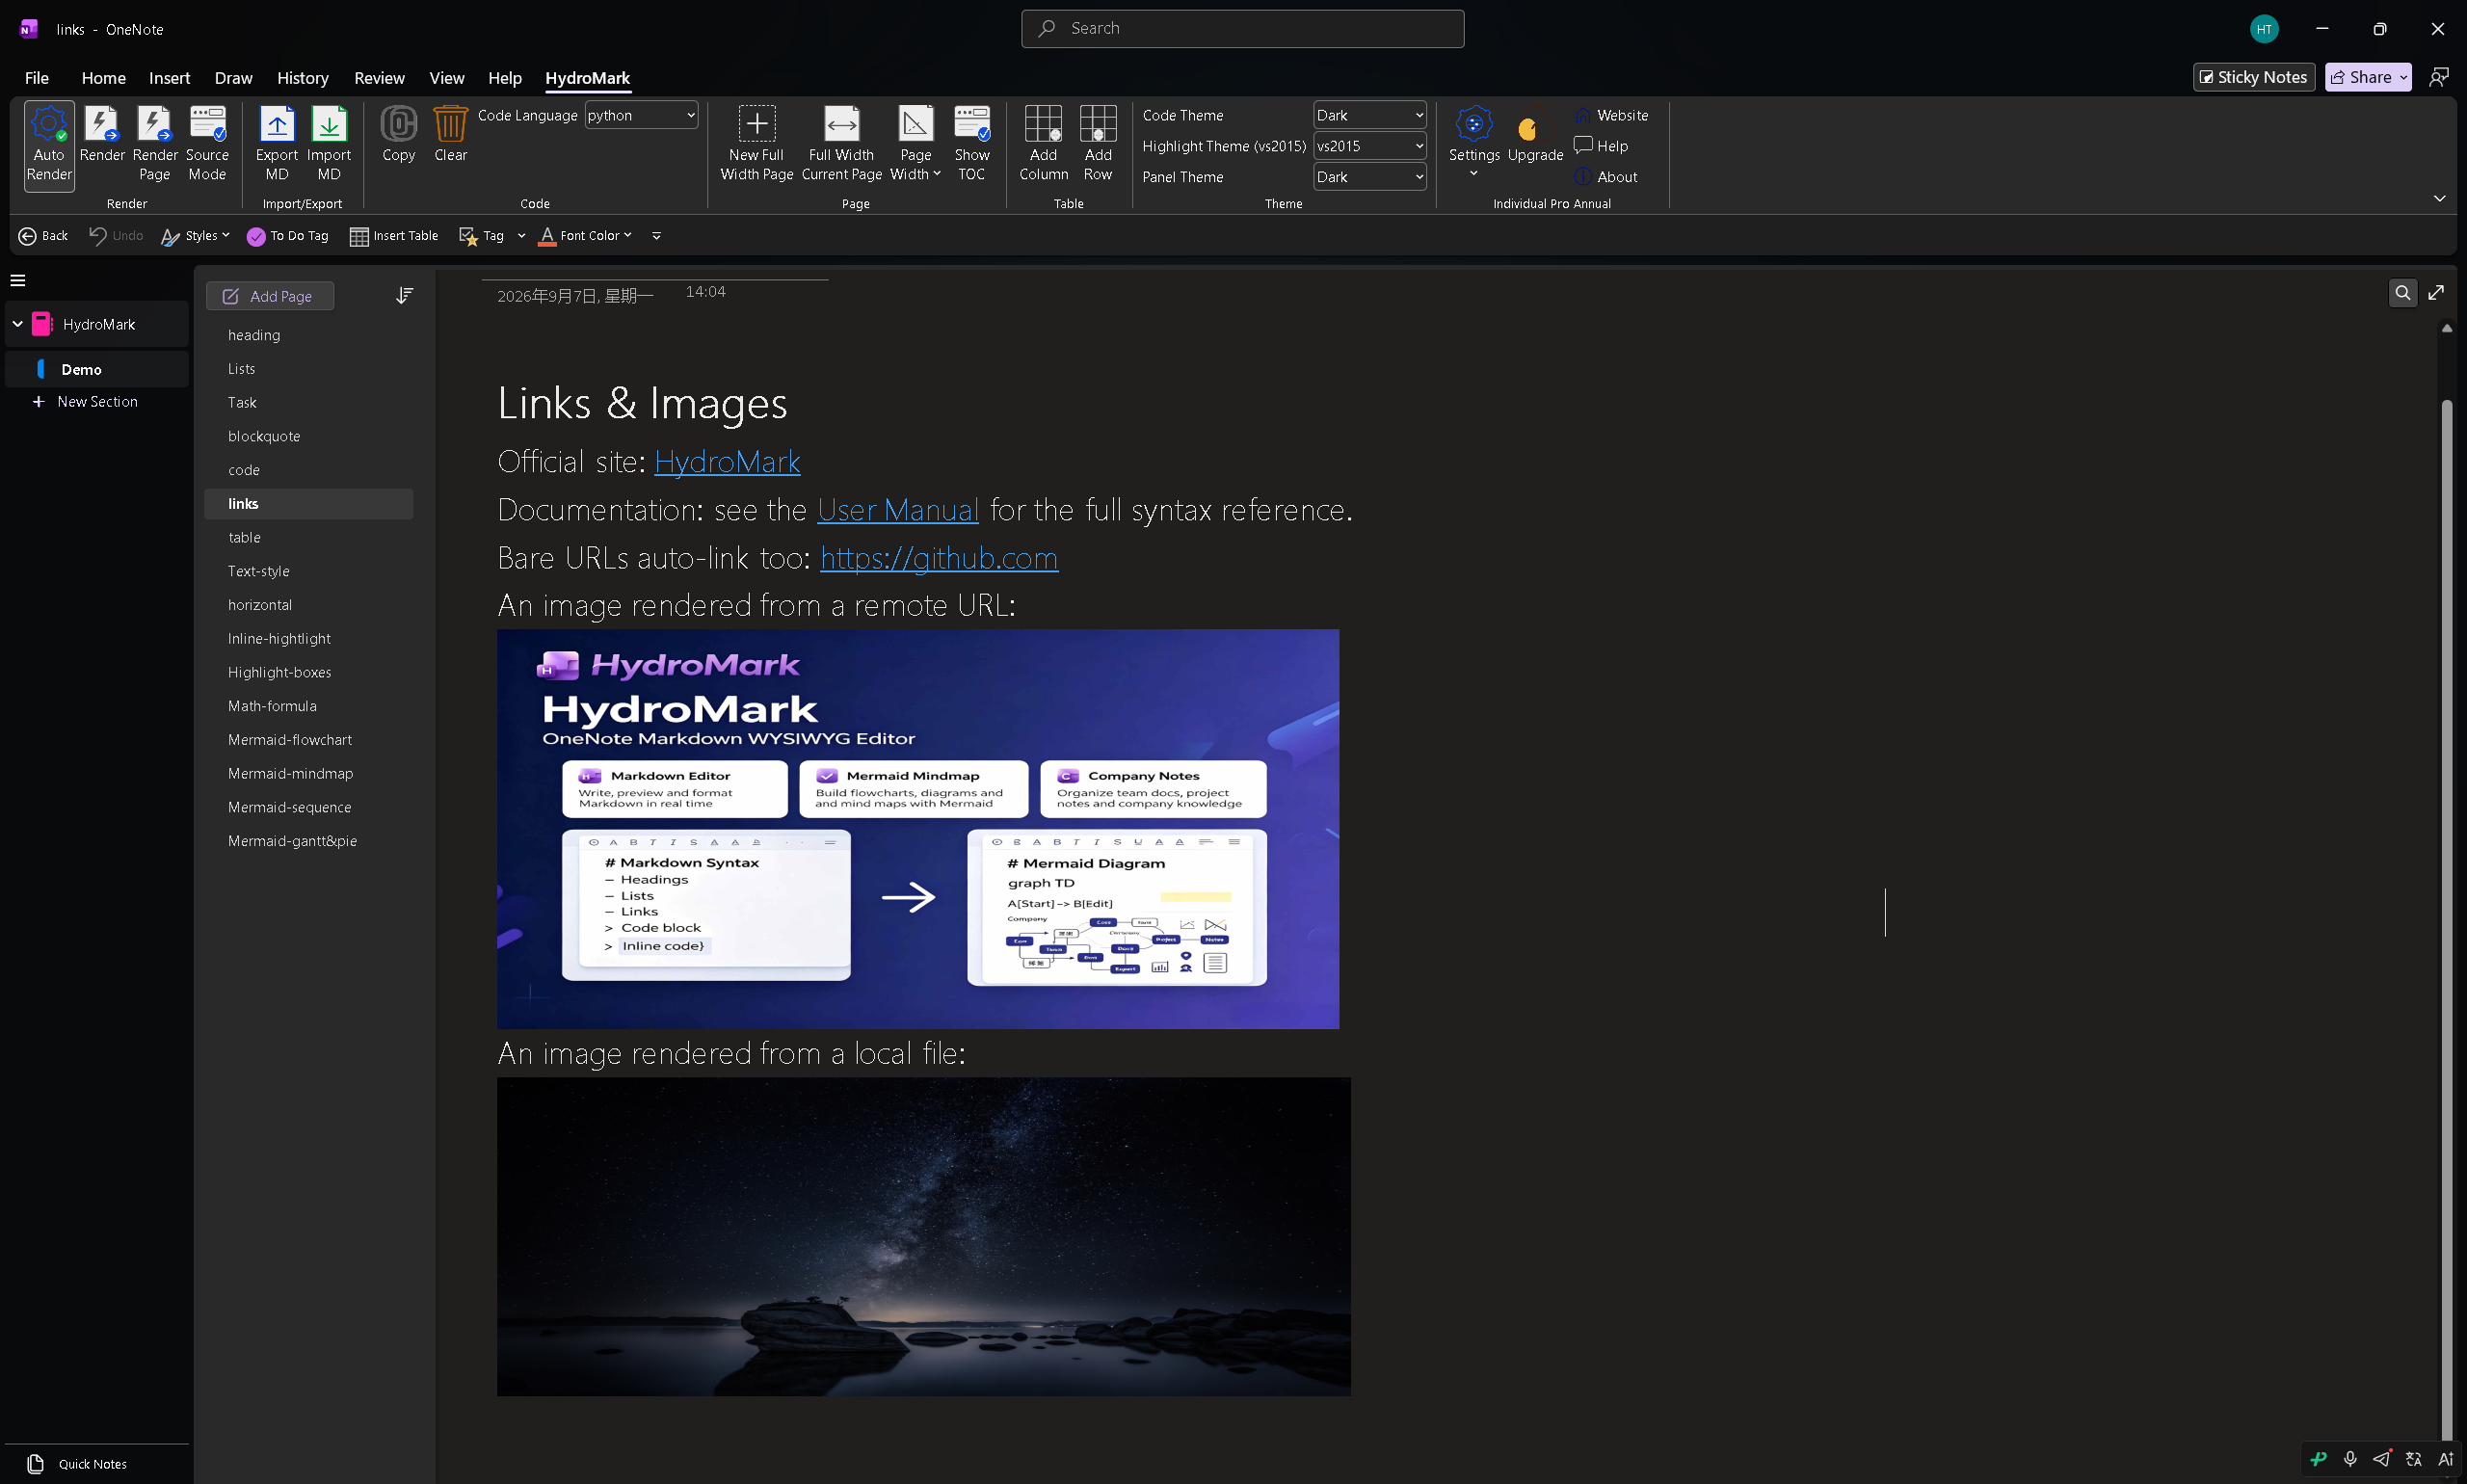The width and height of the screenshot is (2467, 1484).
Task: Switch to the View tab
Action: point(447,78)
